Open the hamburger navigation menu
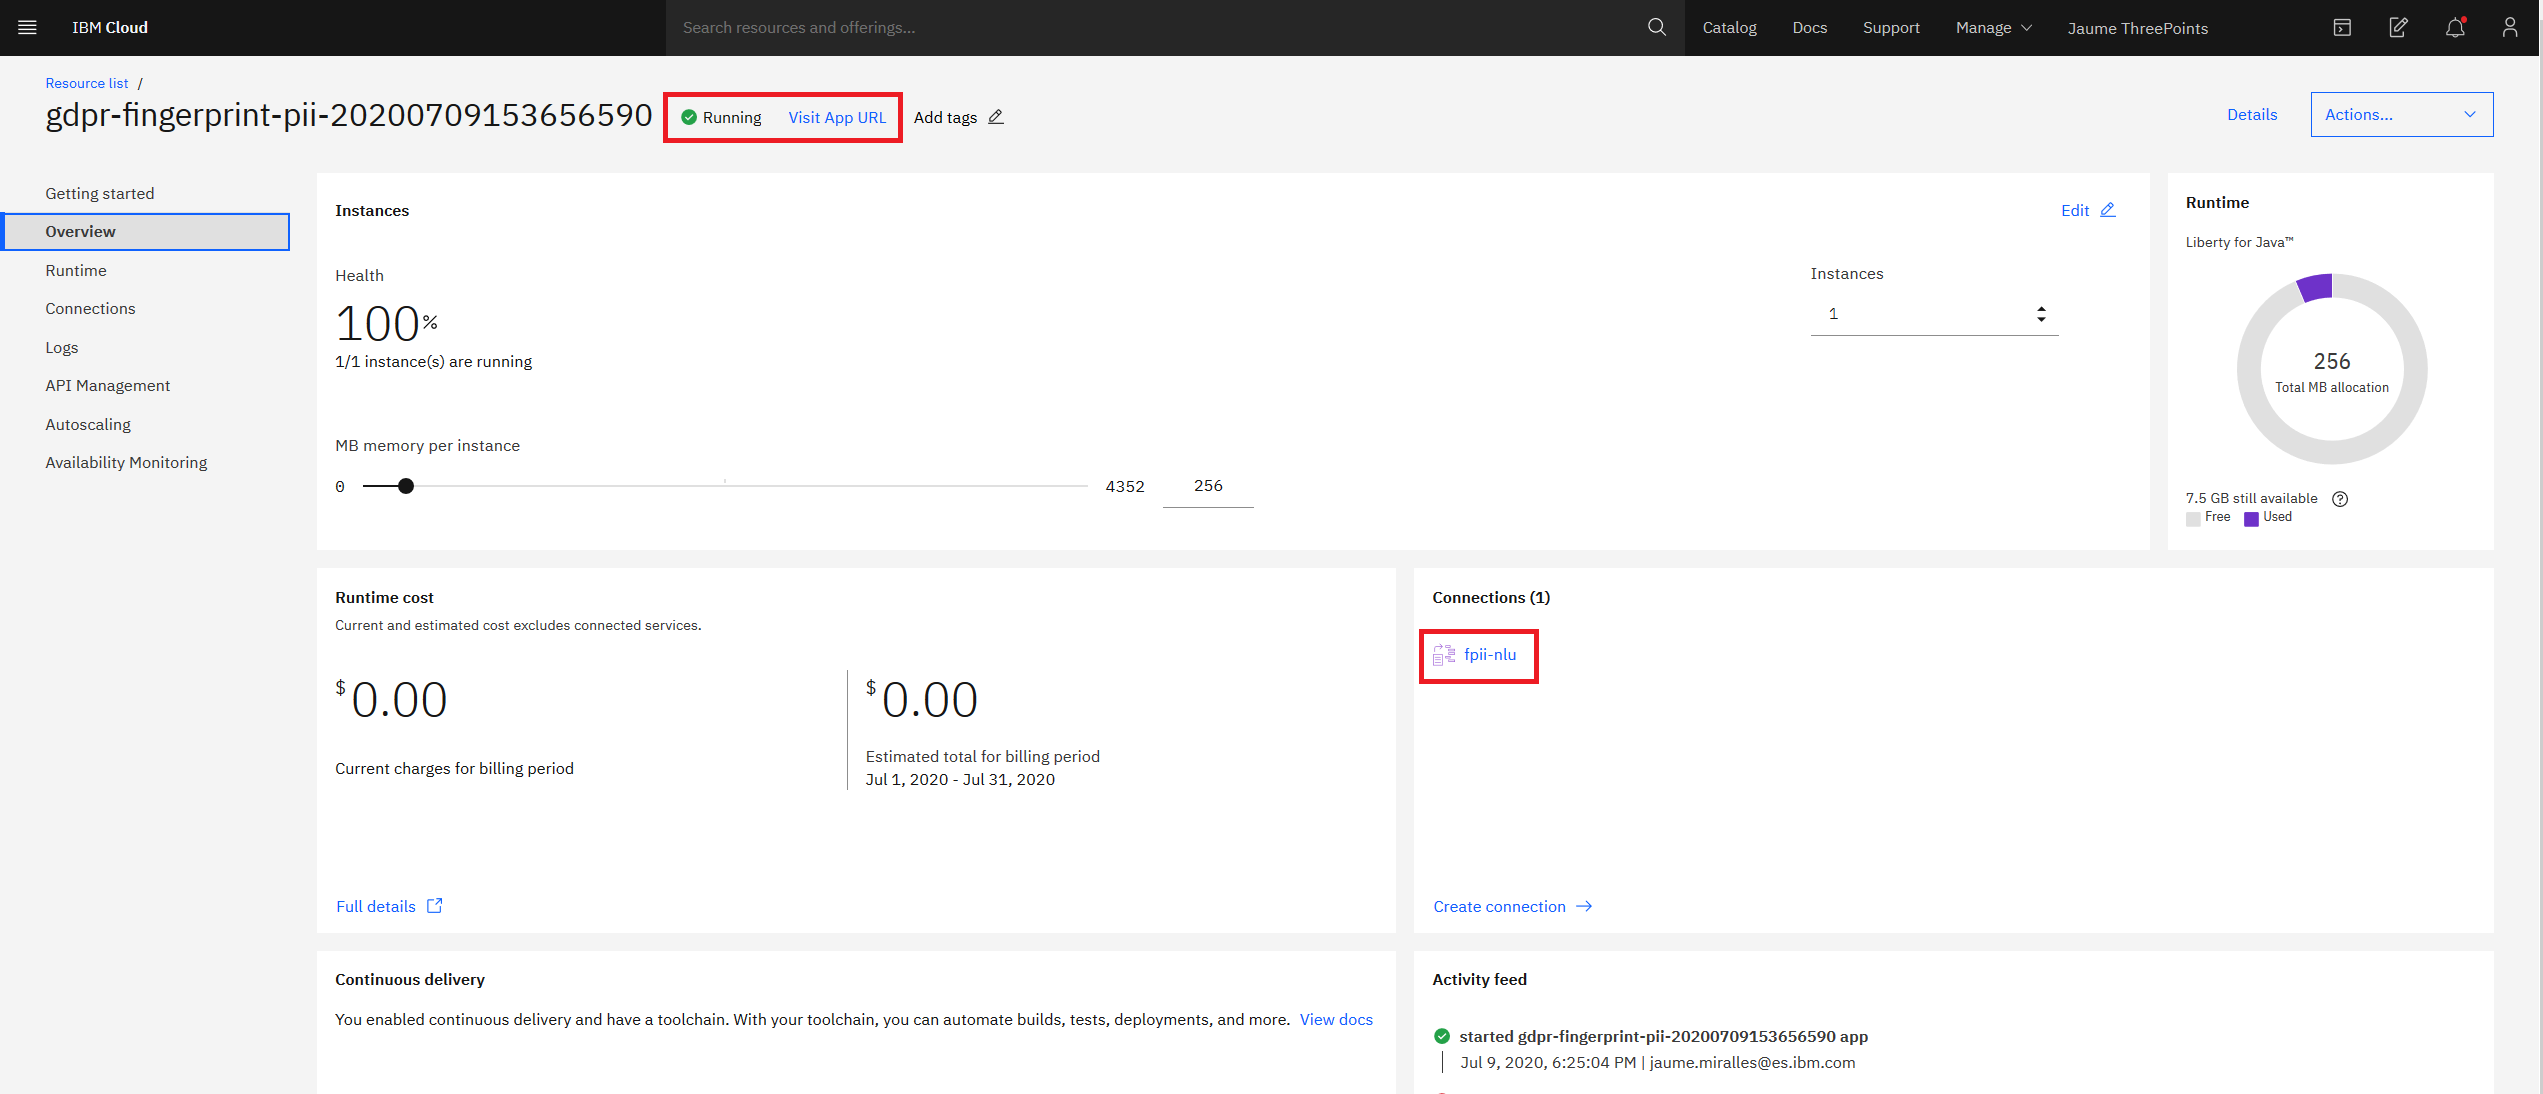Screen dimensions: 2543x1094 click(x=27, y=27)
